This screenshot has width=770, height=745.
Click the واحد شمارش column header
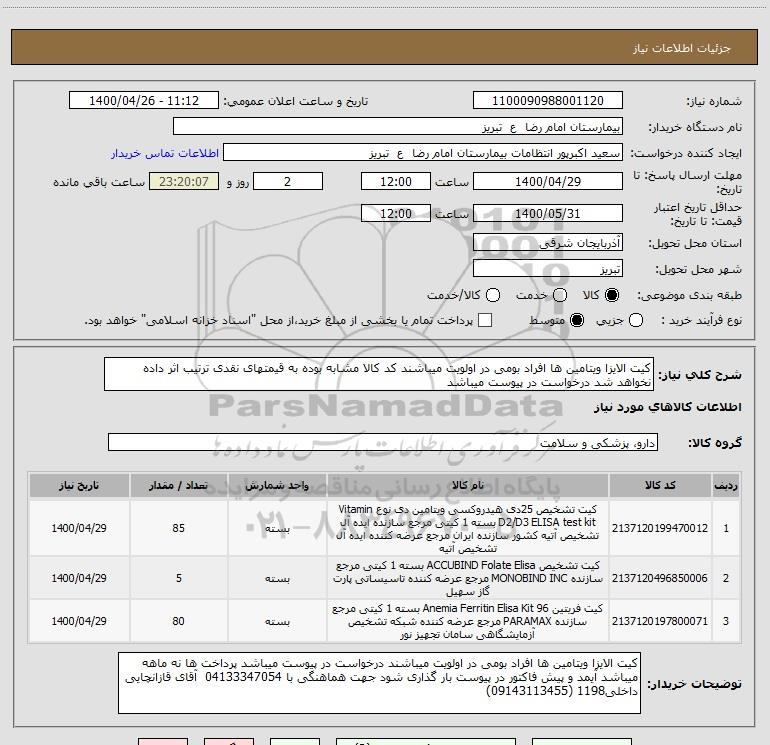[x=277, y=485]
